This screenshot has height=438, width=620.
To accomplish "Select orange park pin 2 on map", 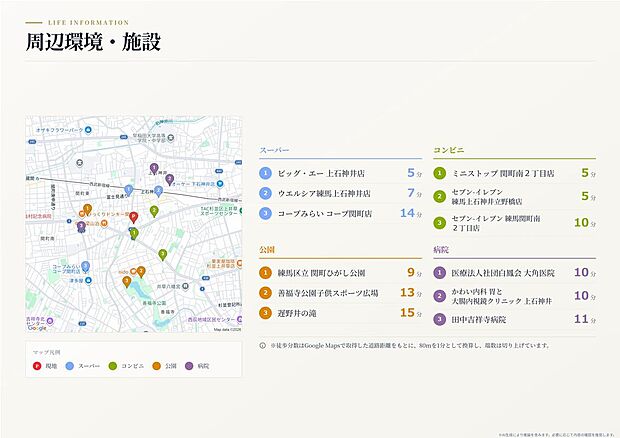I will [x=141, y=272].
